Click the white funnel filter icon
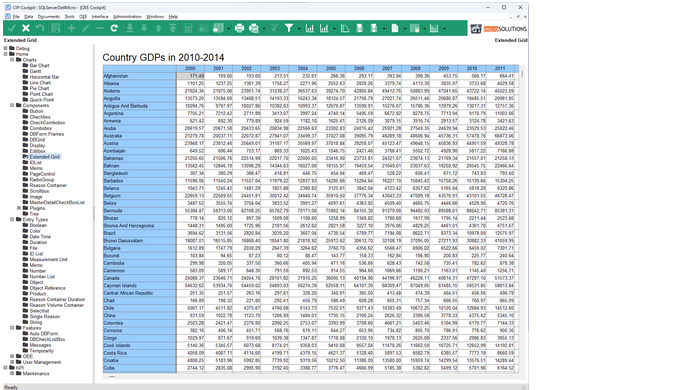Image resolution: width=680 pixels, height=390 pixels. 289,28
